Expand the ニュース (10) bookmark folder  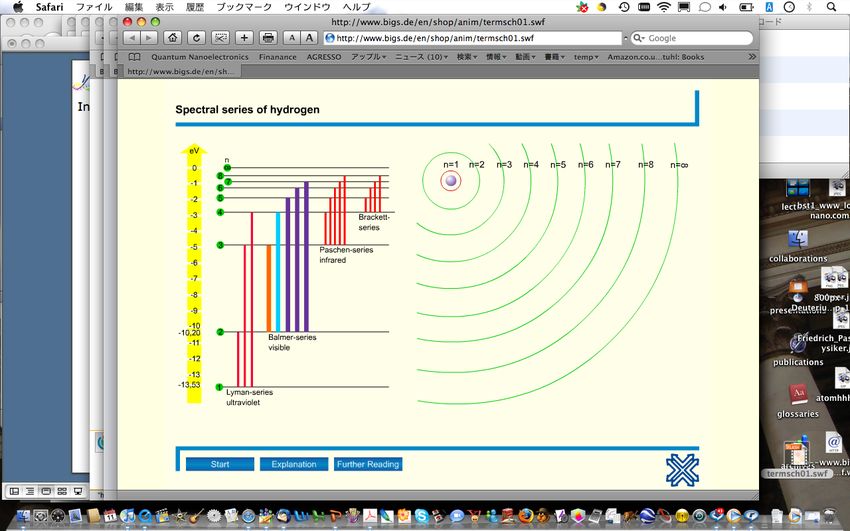pos(421,57)
